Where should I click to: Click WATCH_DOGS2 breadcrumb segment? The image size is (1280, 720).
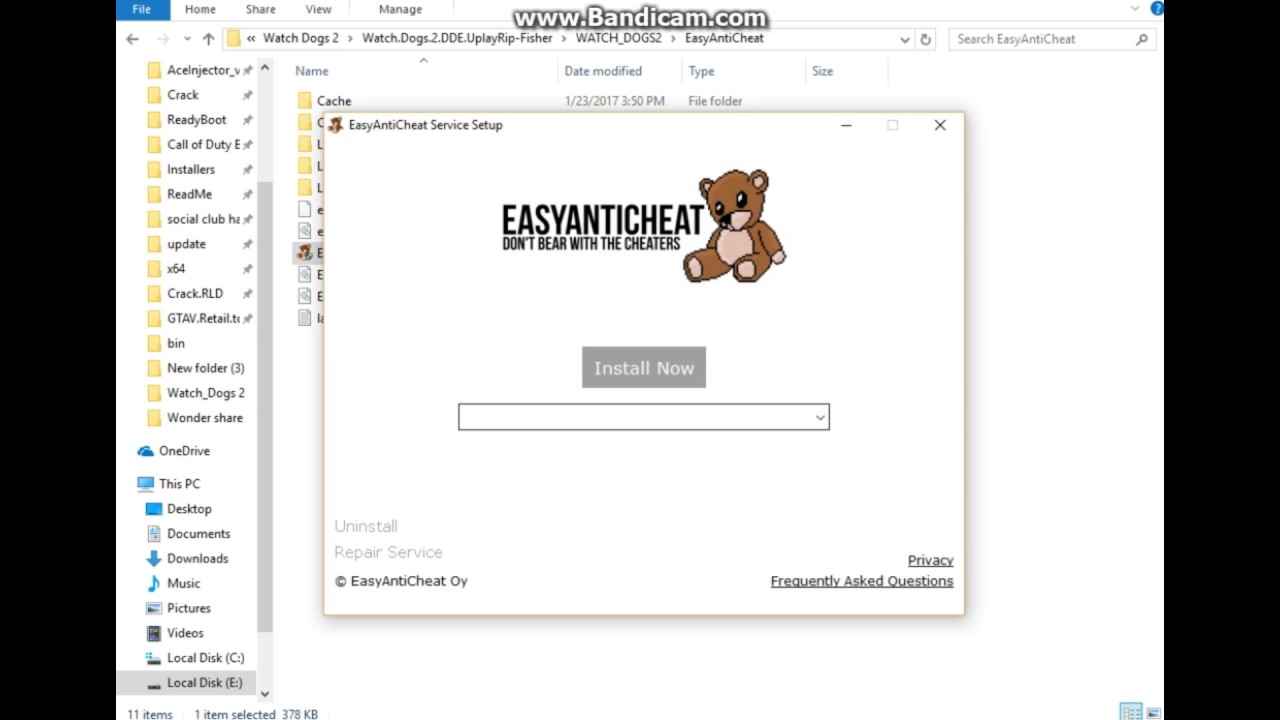(619, 38)
